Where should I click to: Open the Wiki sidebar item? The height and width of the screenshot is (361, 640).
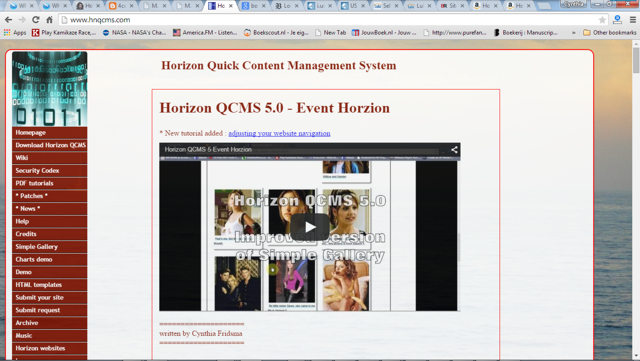point(49,158)
